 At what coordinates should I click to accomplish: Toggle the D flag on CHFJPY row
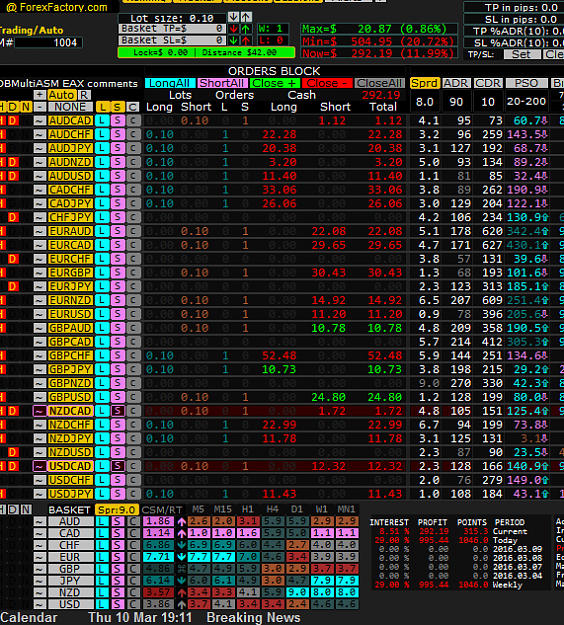(13, 217)
